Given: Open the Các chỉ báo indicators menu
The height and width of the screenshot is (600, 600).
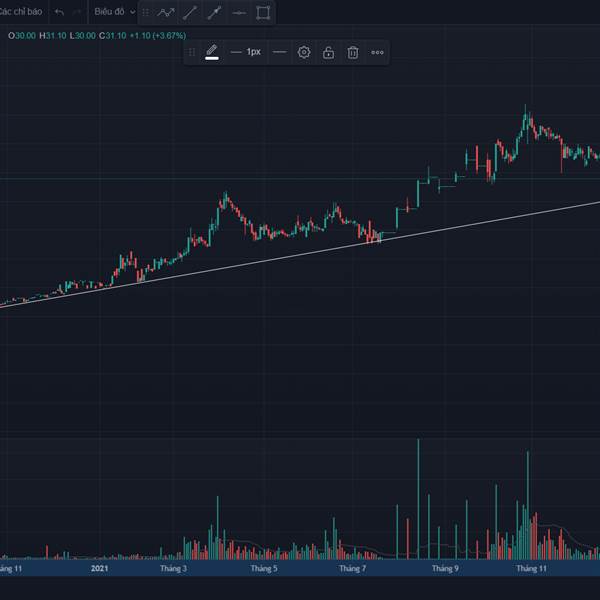Looking at the screenshot, I should pyautogui.click(x=21, y=12).
